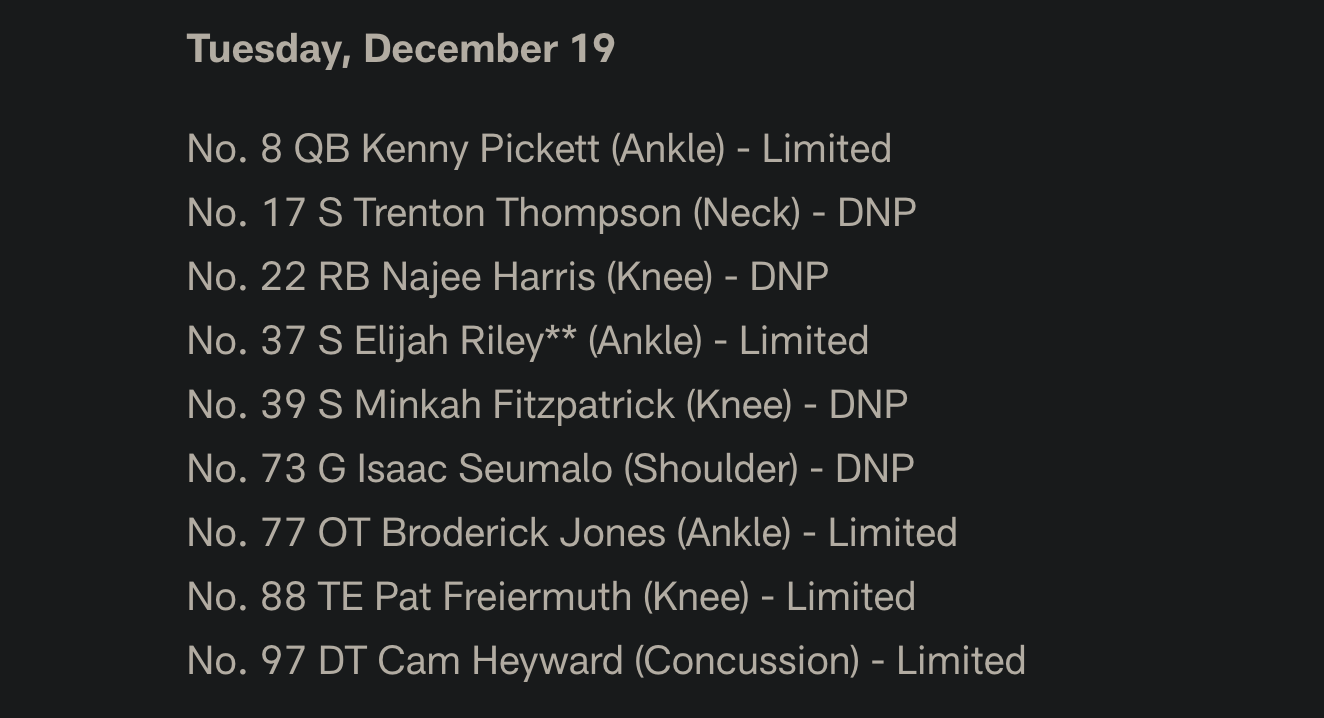
Task: Click the Pat Freiermuth injury line
Action: click(x=550, y=597)
